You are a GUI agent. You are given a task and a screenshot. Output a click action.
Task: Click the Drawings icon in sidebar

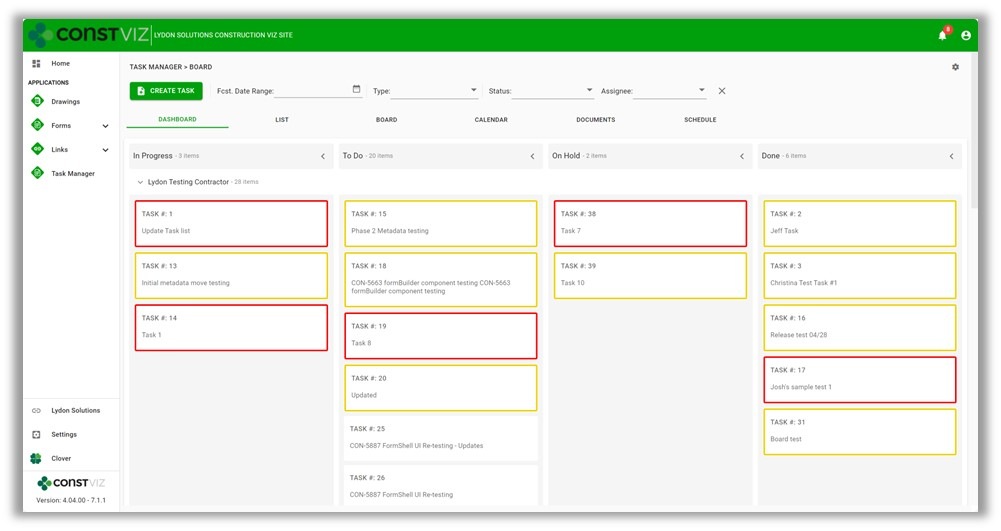tap(37, 101)
